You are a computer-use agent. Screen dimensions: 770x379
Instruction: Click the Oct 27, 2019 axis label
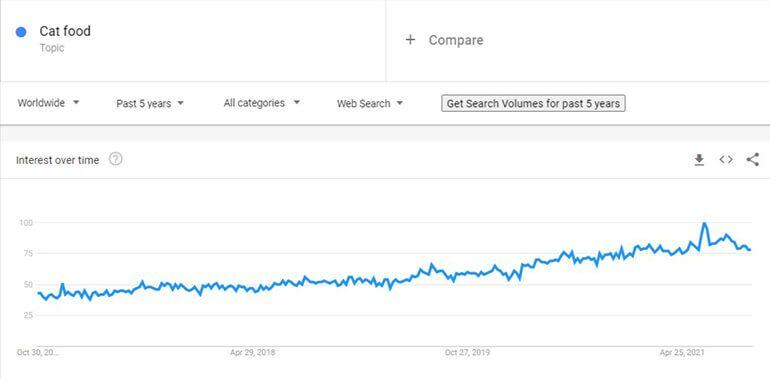(x=467, y=352)
